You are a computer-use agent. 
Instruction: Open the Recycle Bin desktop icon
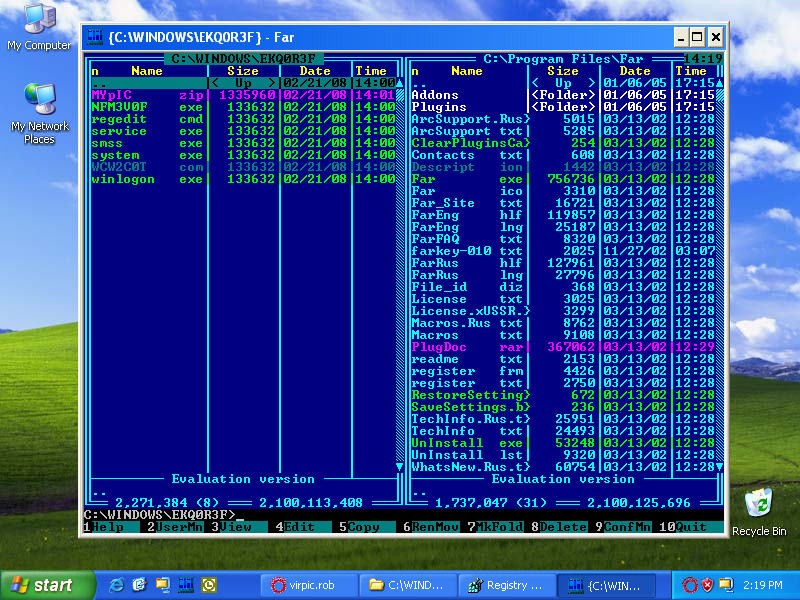(x=759, y=512)
